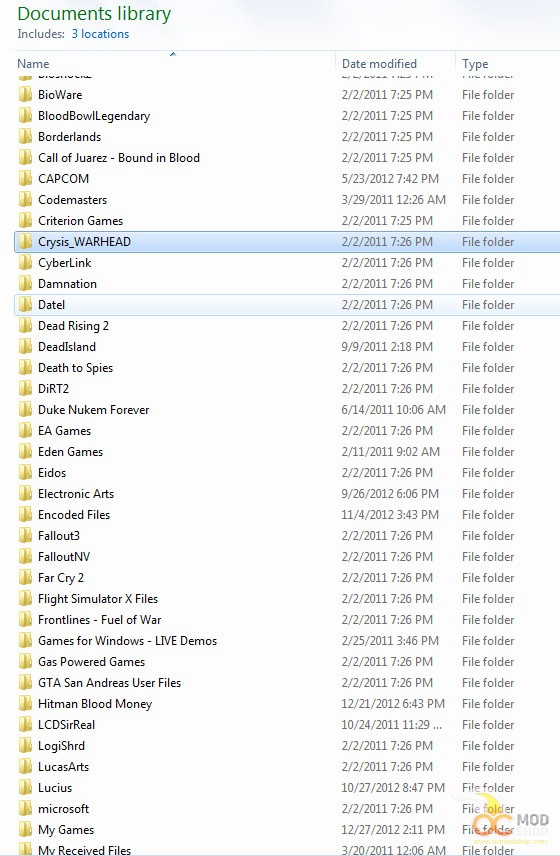Click the BioWare folder icon
560x856 pixels.
coord(25,95)
